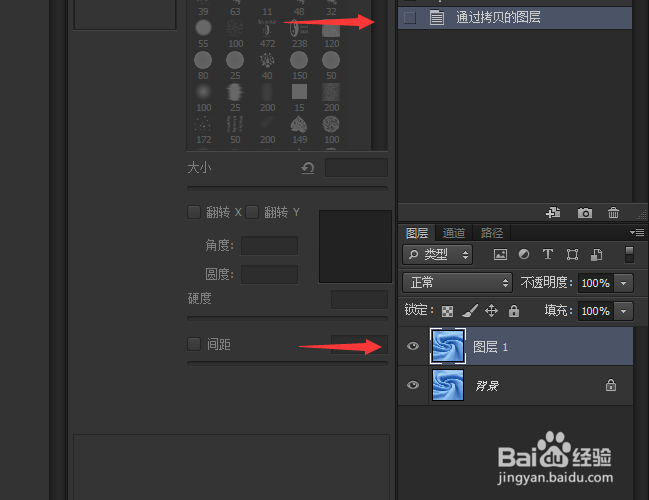Image resolution: width=649 pixels, height=500 pixels.
Task: Switch to the 通道 tab
Action: click(454, 233)
